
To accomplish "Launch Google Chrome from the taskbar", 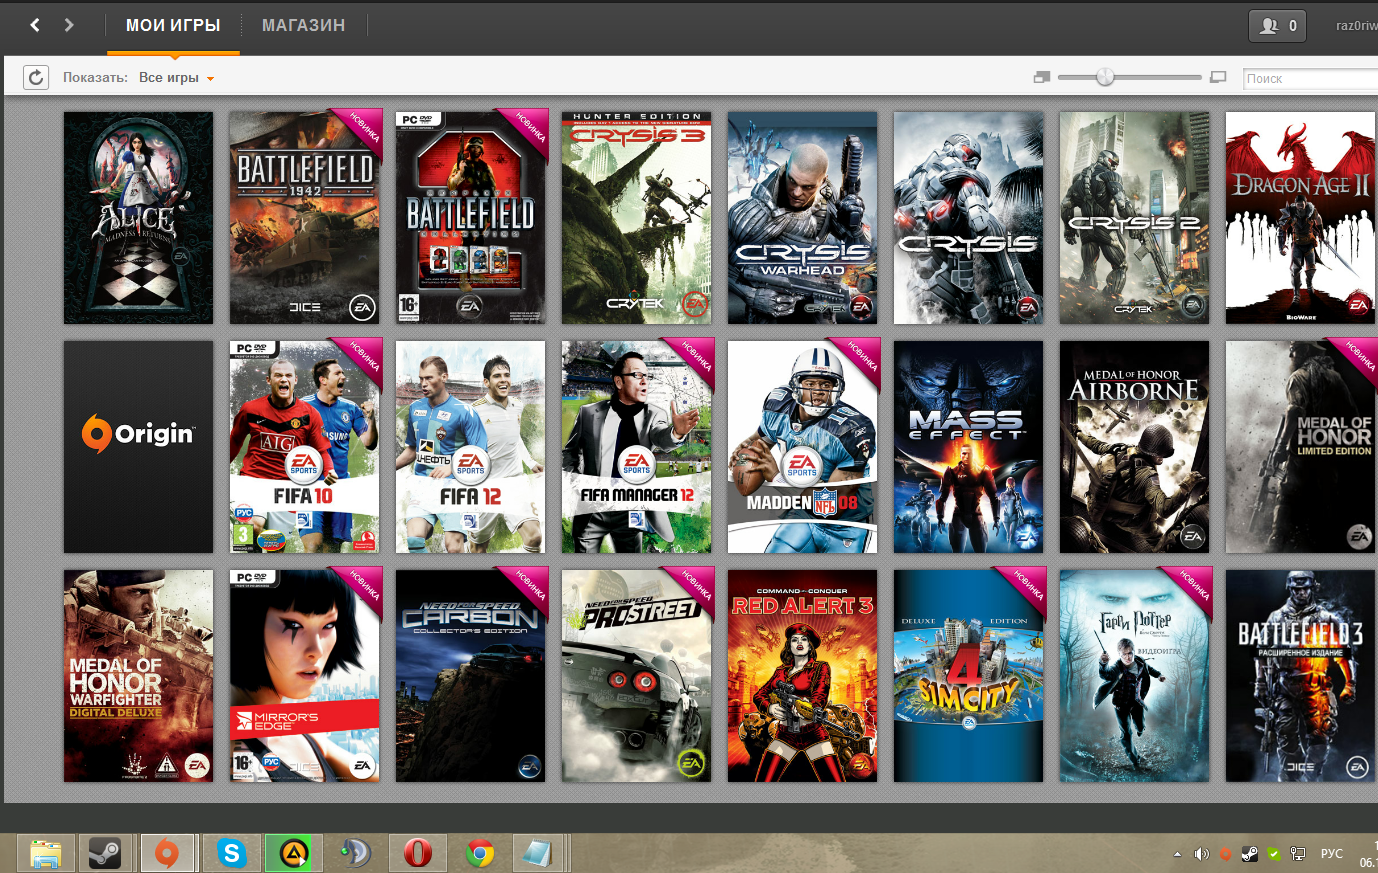I will pyautogui.click(x=480, y=853).
